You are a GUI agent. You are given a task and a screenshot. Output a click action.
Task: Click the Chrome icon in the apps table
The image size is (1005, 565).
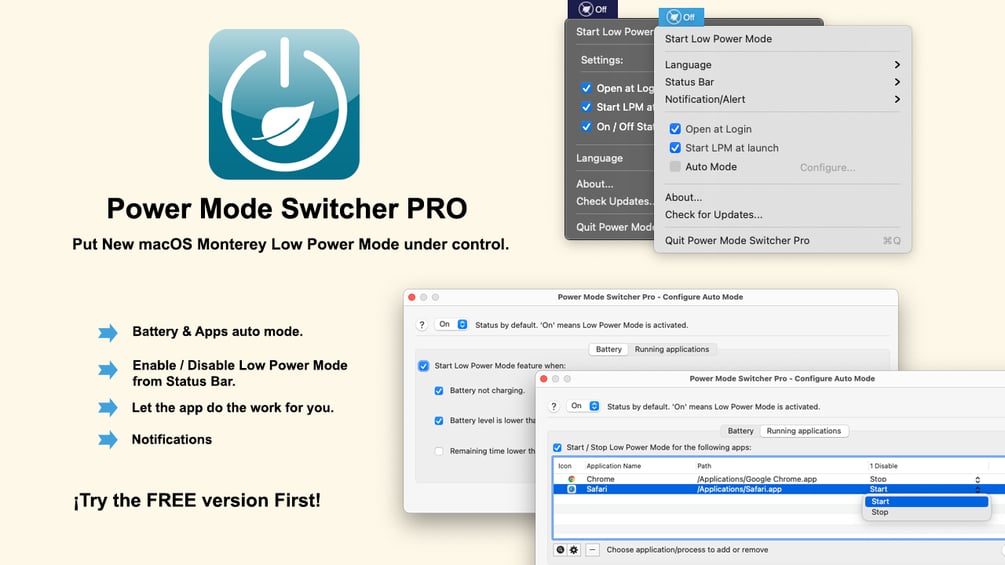point(571,479)
